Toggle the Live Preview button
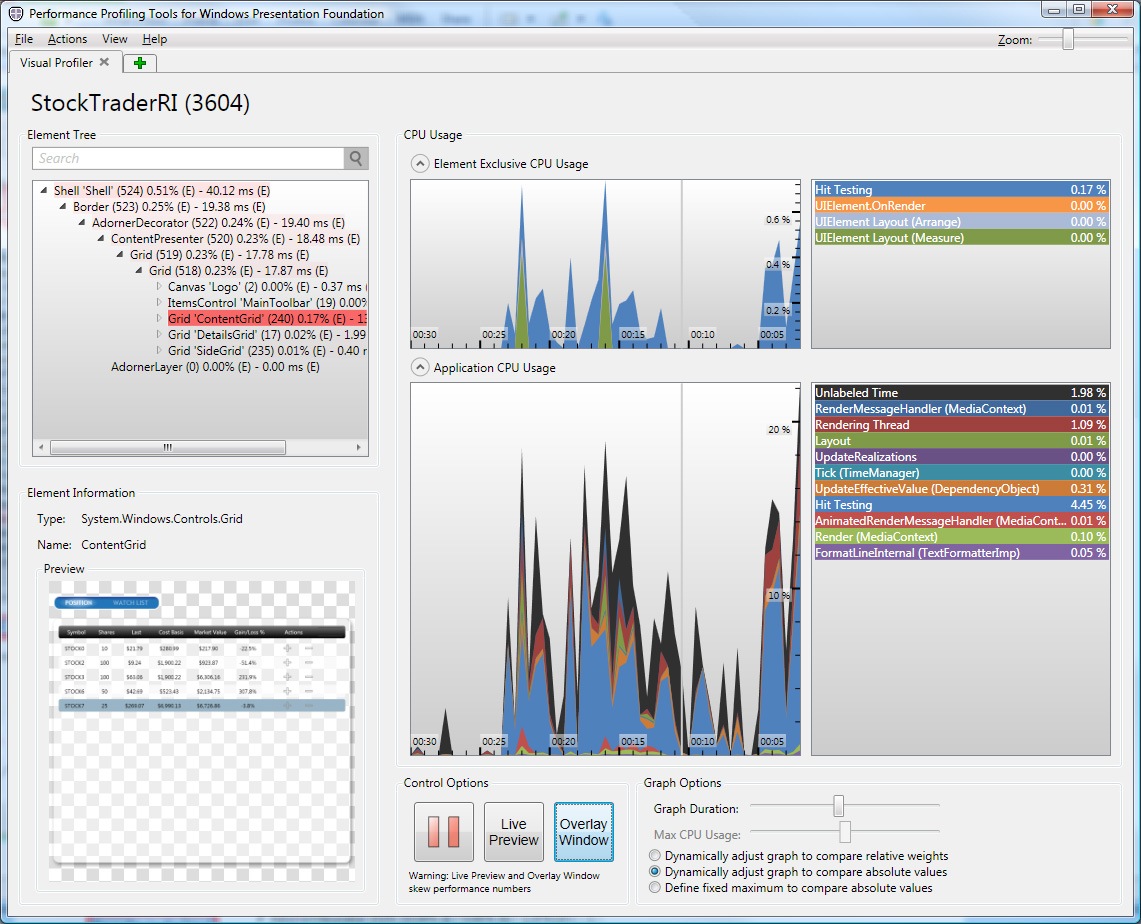The width and height of the screenshot is (1141, 924). (x=514, y=832)
